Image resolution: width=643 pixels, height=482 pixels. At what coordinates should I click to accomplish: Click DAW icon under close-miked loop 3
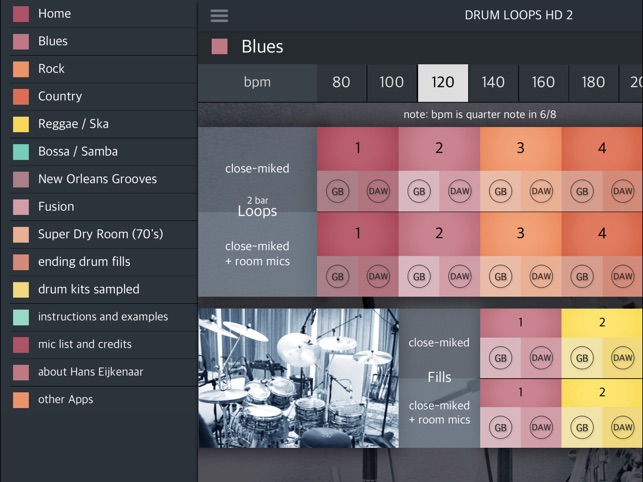541,191
